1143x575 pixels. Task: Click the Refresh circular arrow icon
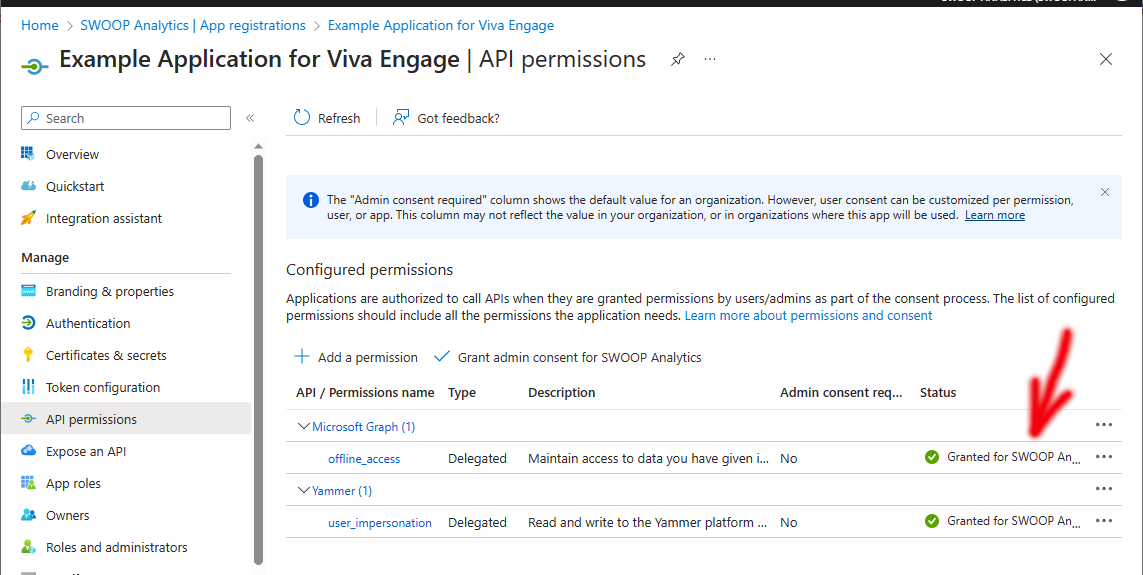point(302,117)
